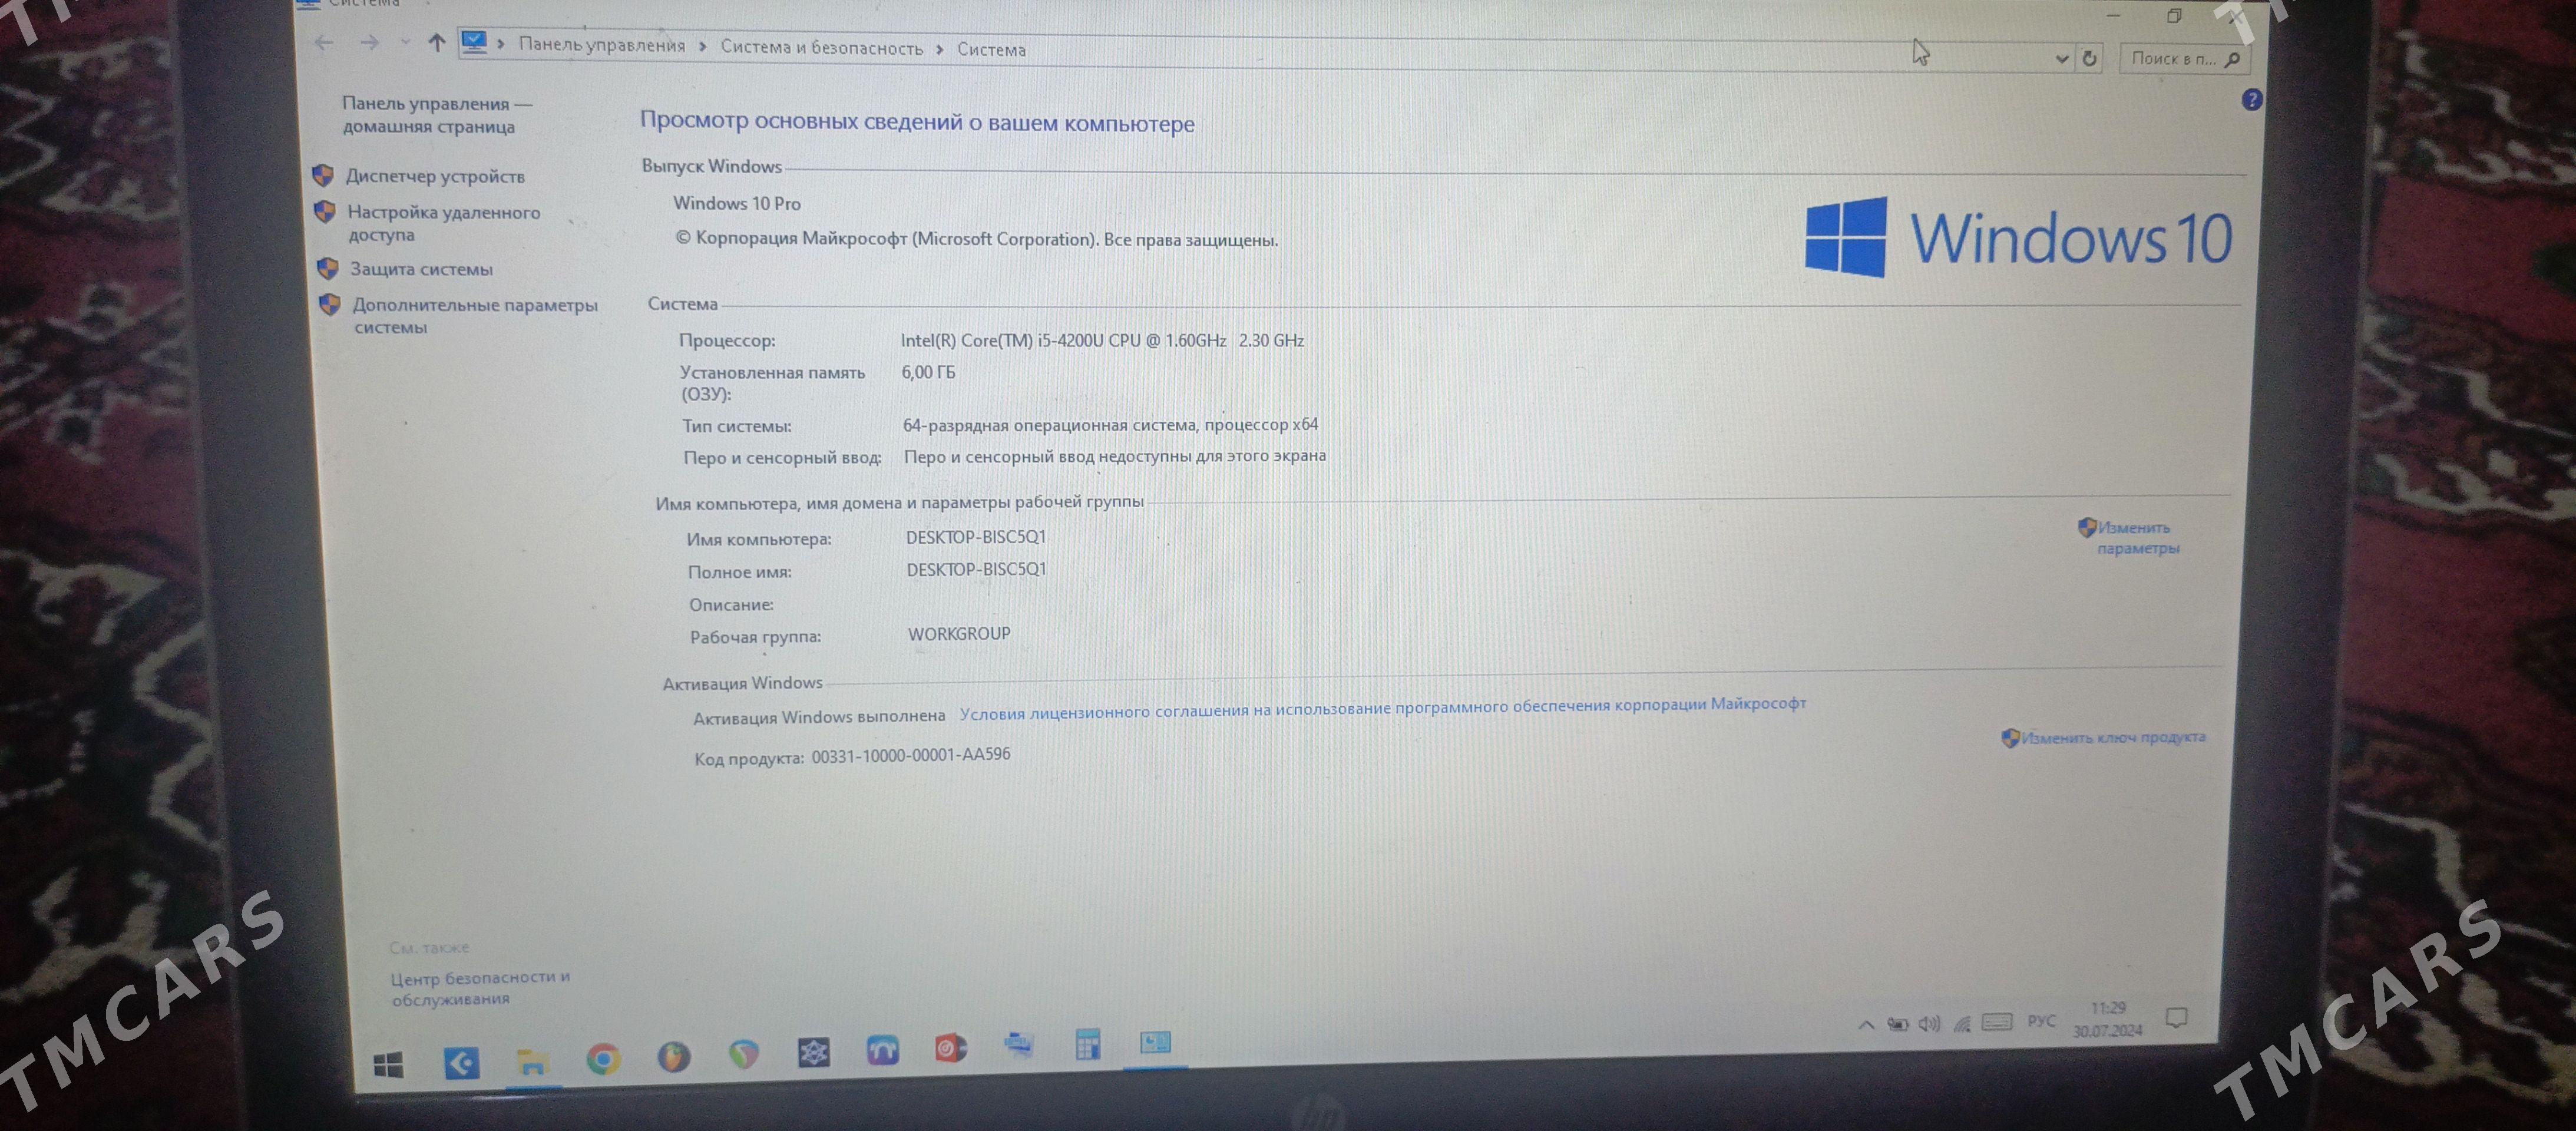Open Защита системы
Viewport: 2576px width, 1131px height.
421,269
